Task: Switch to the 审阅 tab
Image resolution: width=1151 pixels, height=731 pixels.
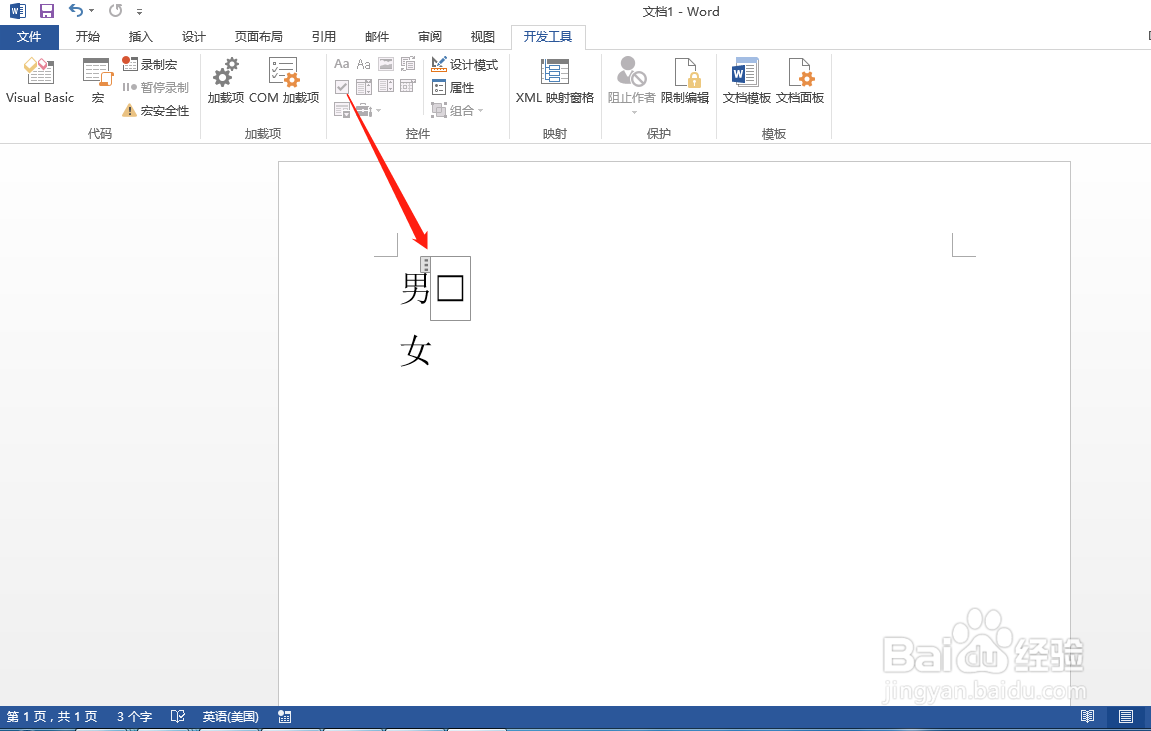Action: (x=429, y=37)
